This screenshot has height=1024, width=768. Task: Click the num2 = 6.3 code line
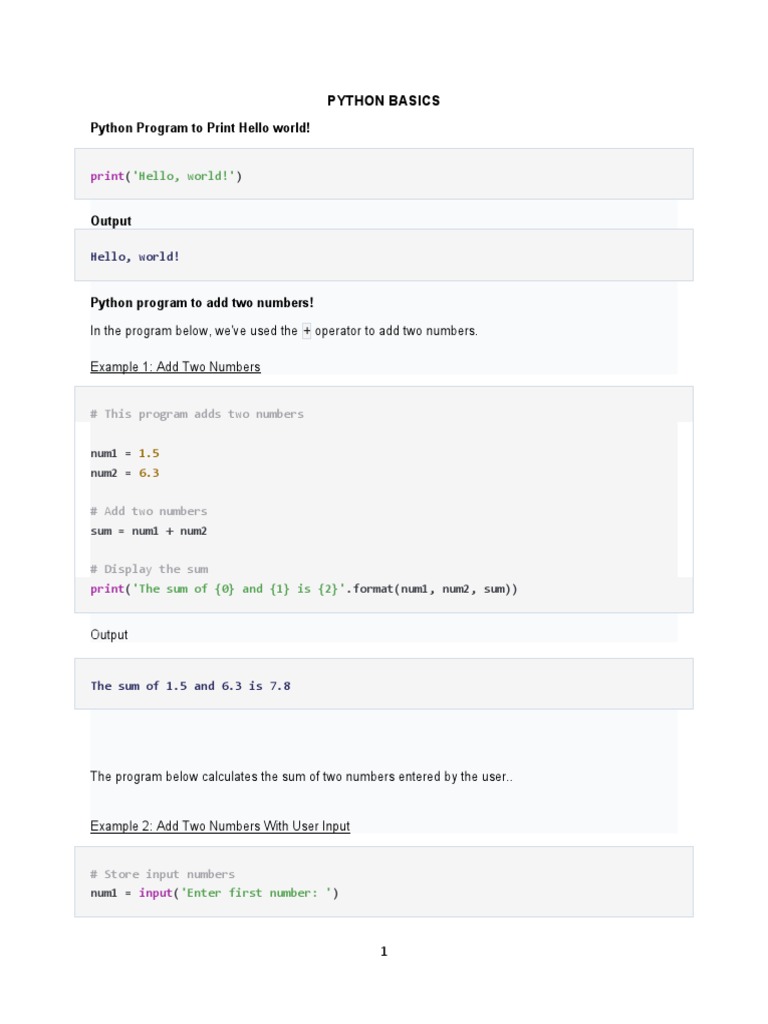click(125, 473)
